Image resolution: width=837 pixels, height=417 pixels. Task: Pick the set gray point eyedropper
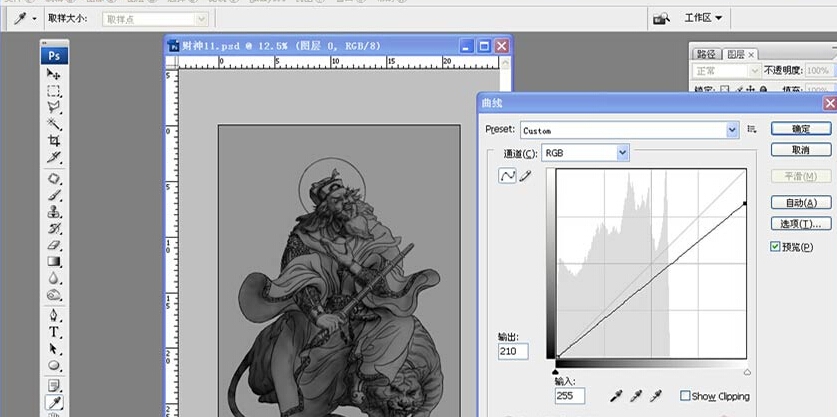[x=636, y=396]
